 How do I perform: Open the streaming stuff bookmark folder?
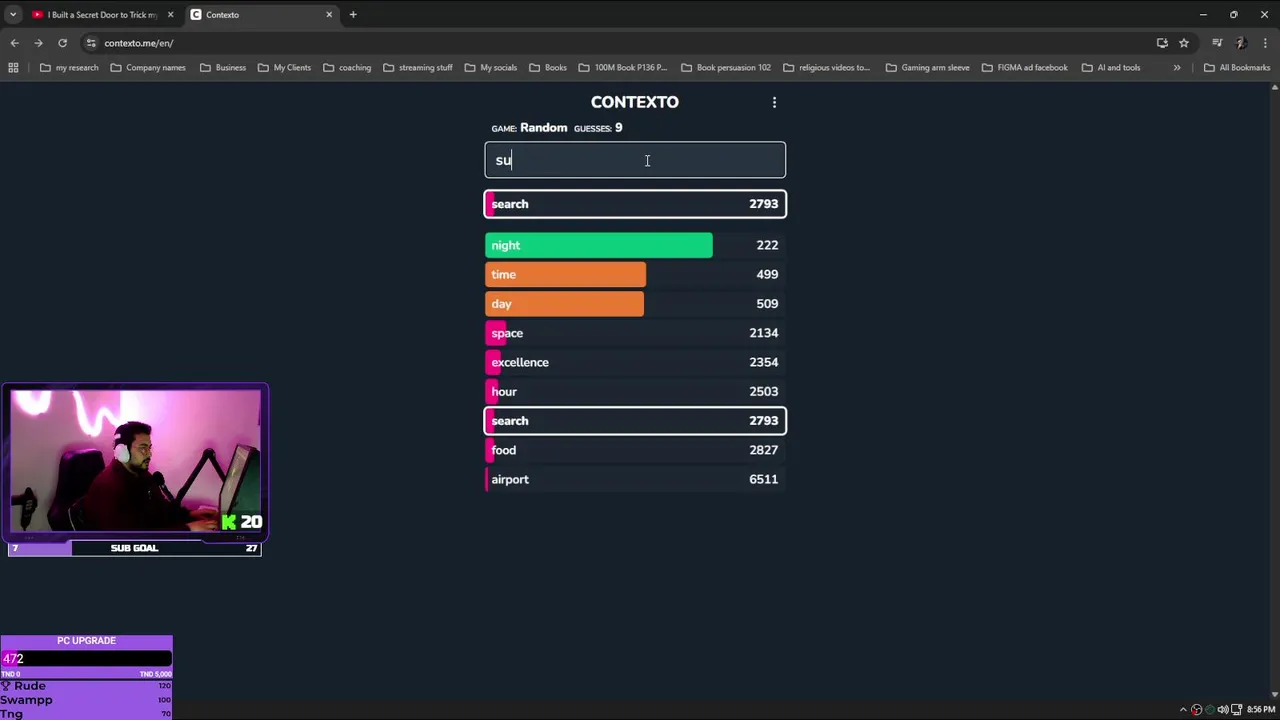tap(417, 68)
